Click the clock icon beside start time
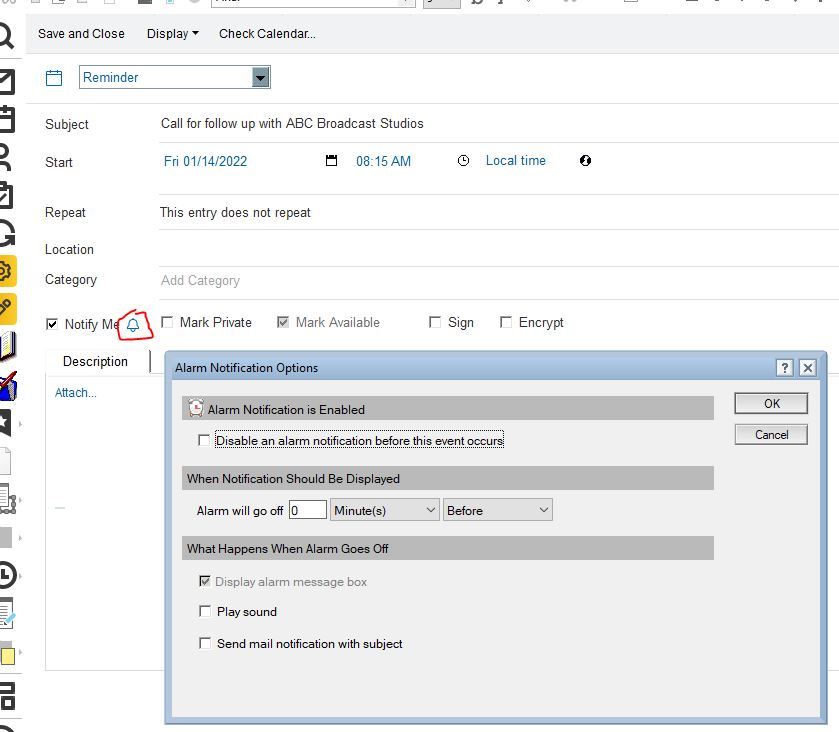839x732 pixels. point(463,161)
